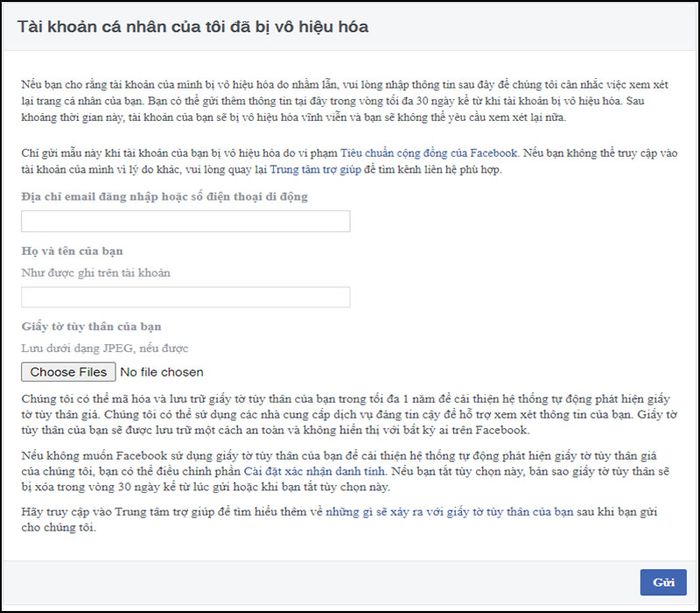Screen dimensions: 700x613
Task: Click the Địa chỉ email đăng nhập label
Action: click(164, 197)
